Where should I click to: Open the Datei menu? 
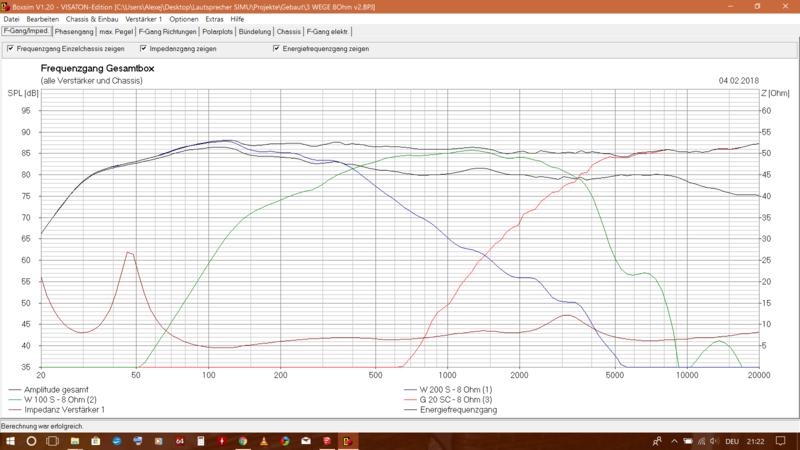pyautogui.click(x=12, y=19)
